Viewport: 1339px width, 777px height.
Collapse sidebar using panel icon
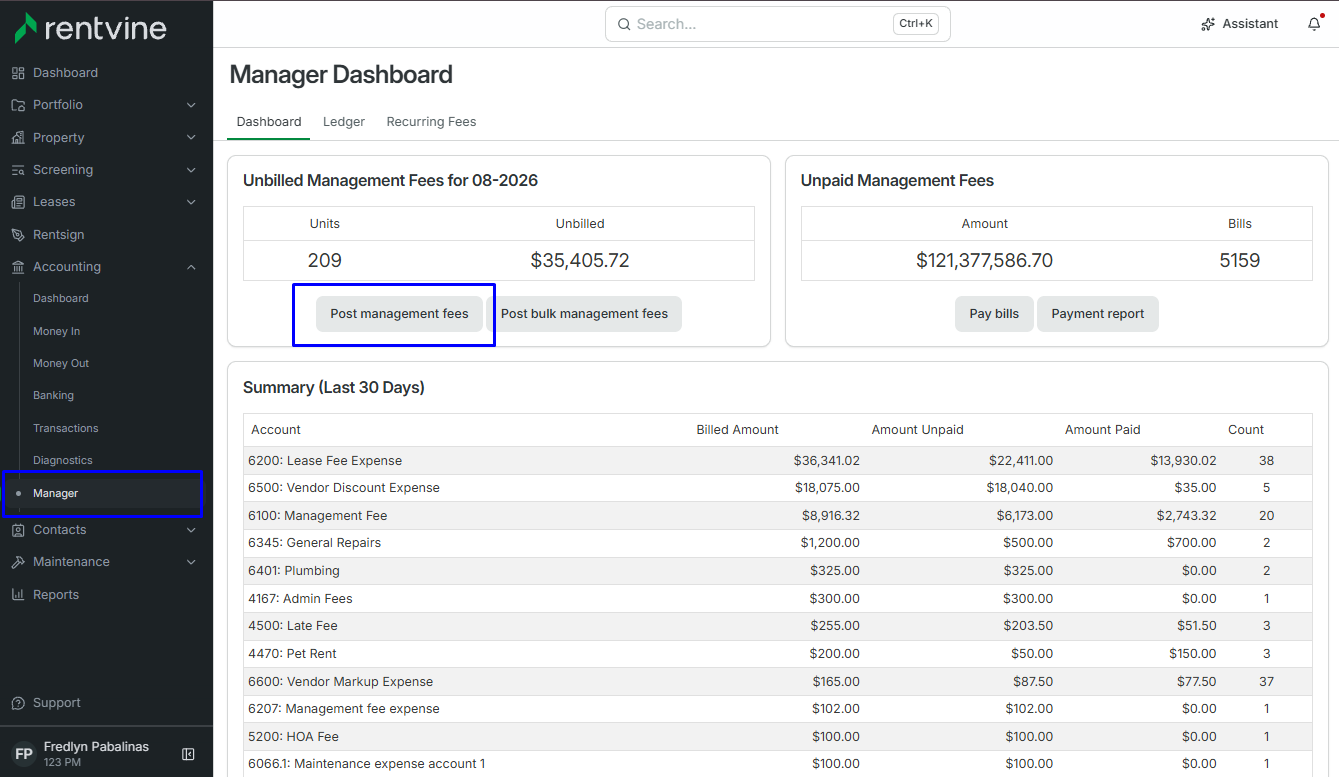click(188, 754)
